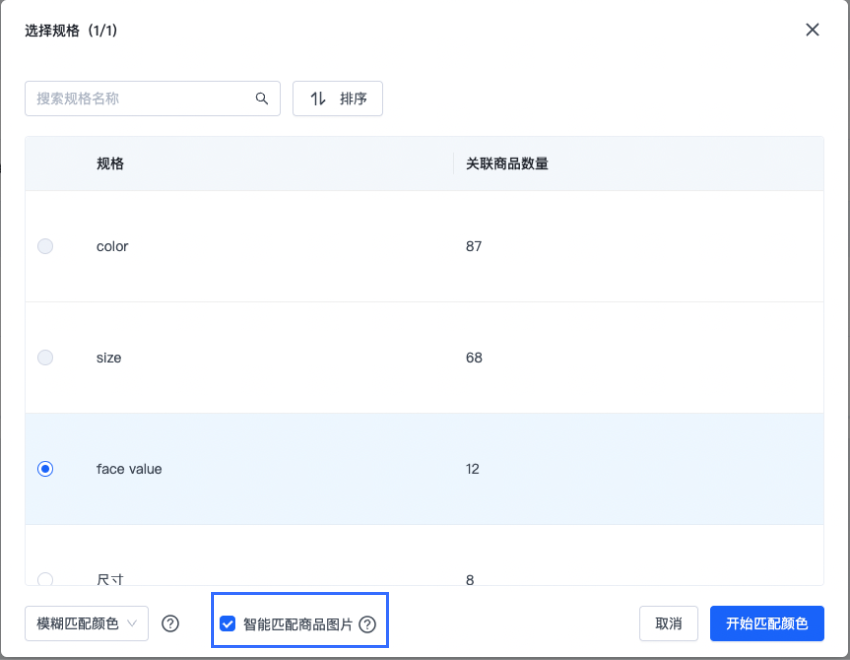The image size is (850, 660).
Task: Open the 模糊匹配颜色 dropdown
Action: click(x=87, y=624)
